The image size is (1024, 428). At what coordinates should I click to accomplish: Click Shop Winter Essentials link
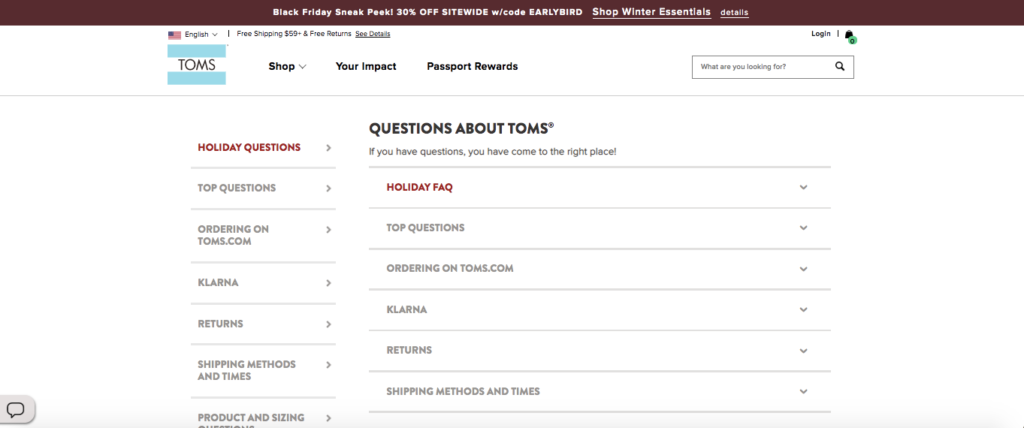click(x=652, y=12)
